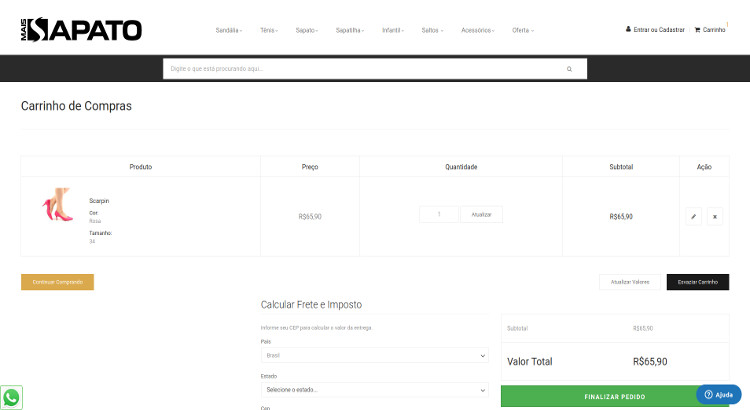750x410 pixels.
Task: Open the Infantil menu
Action: coord(393,30)
